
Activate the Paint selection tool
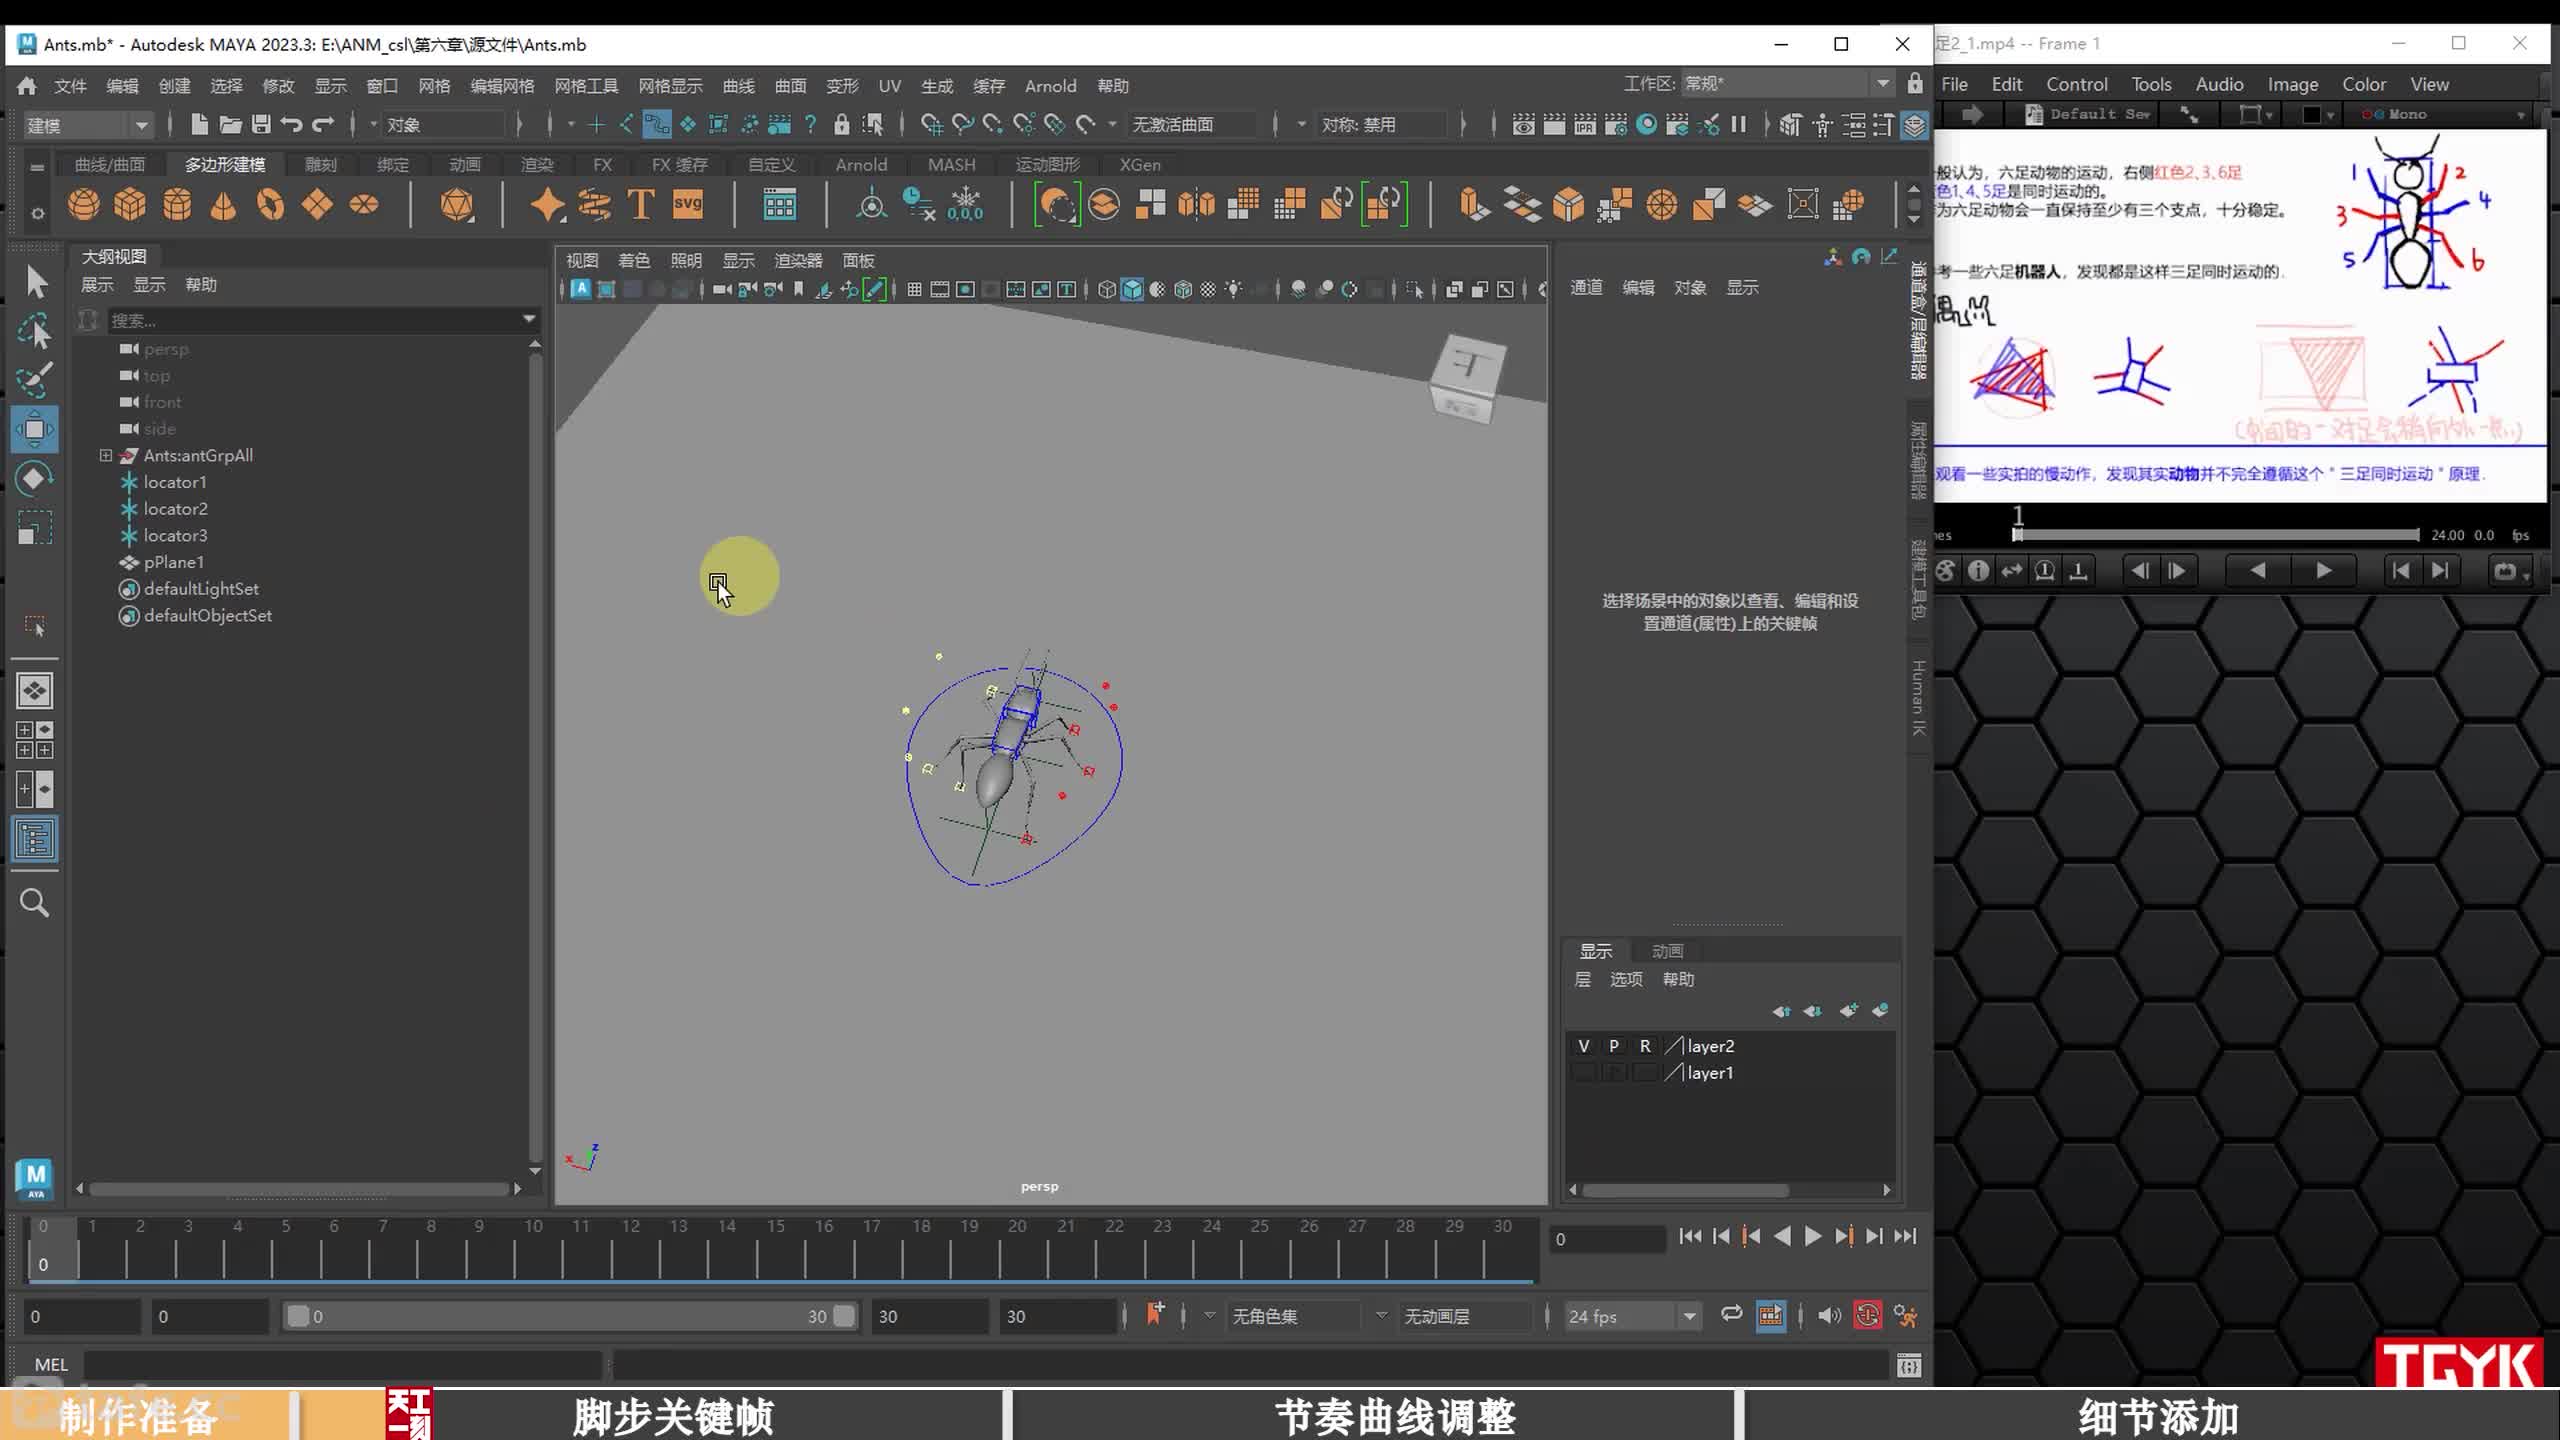pyautogui.click(x=36, y=380)
